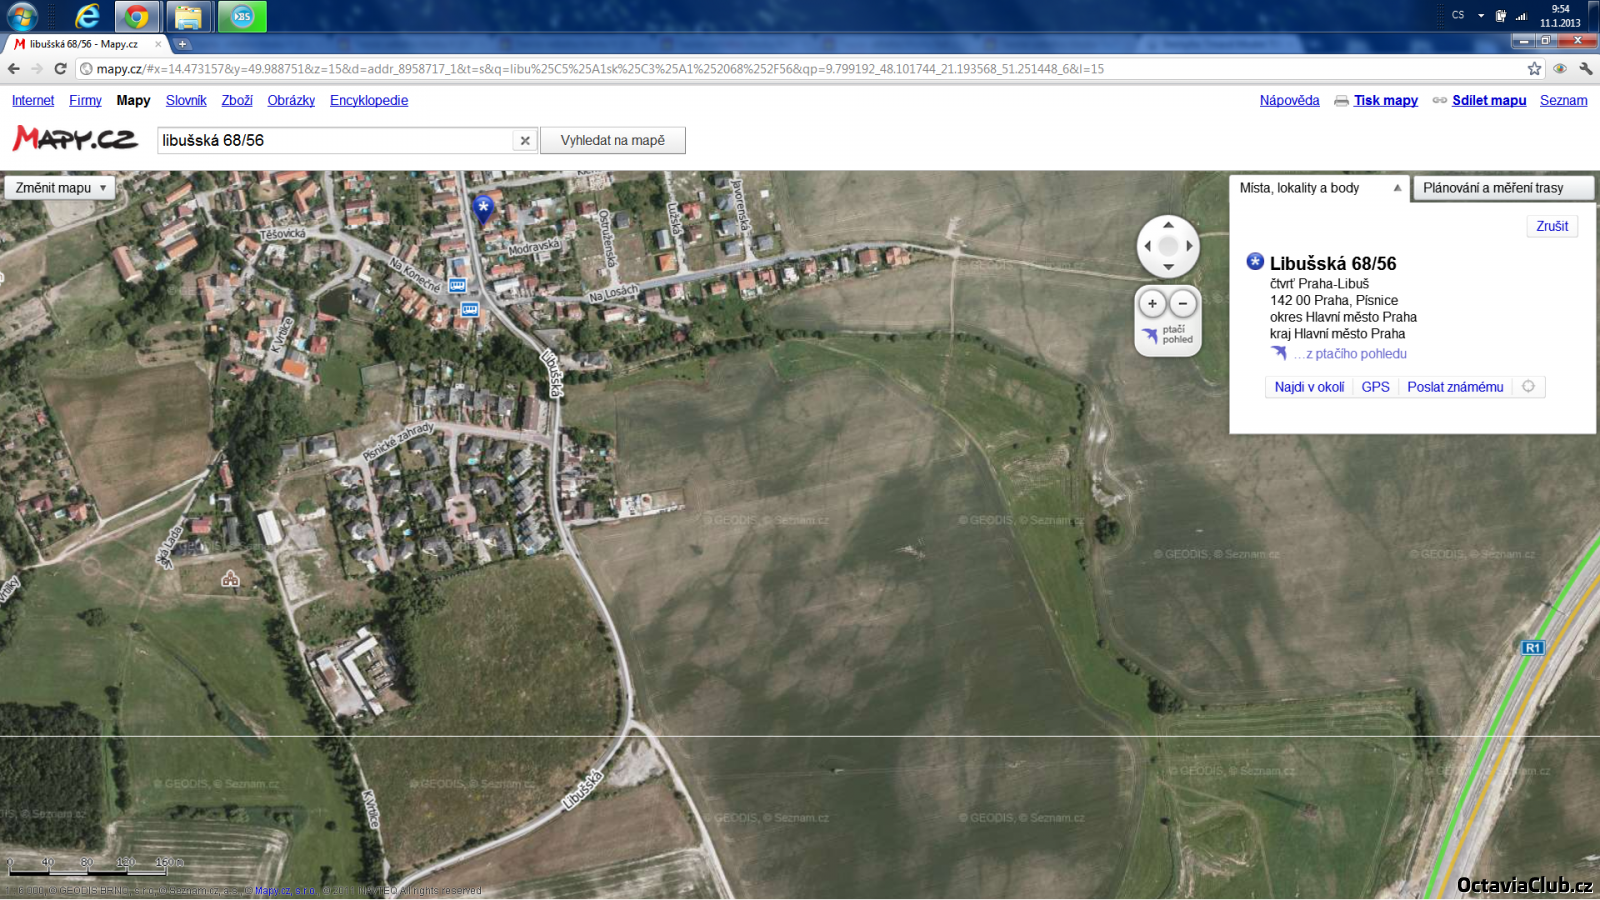1600x900 pixels.
Task: Open the Najdi v okolí link
Action: pyautogui.click(x=1309, y=387)
